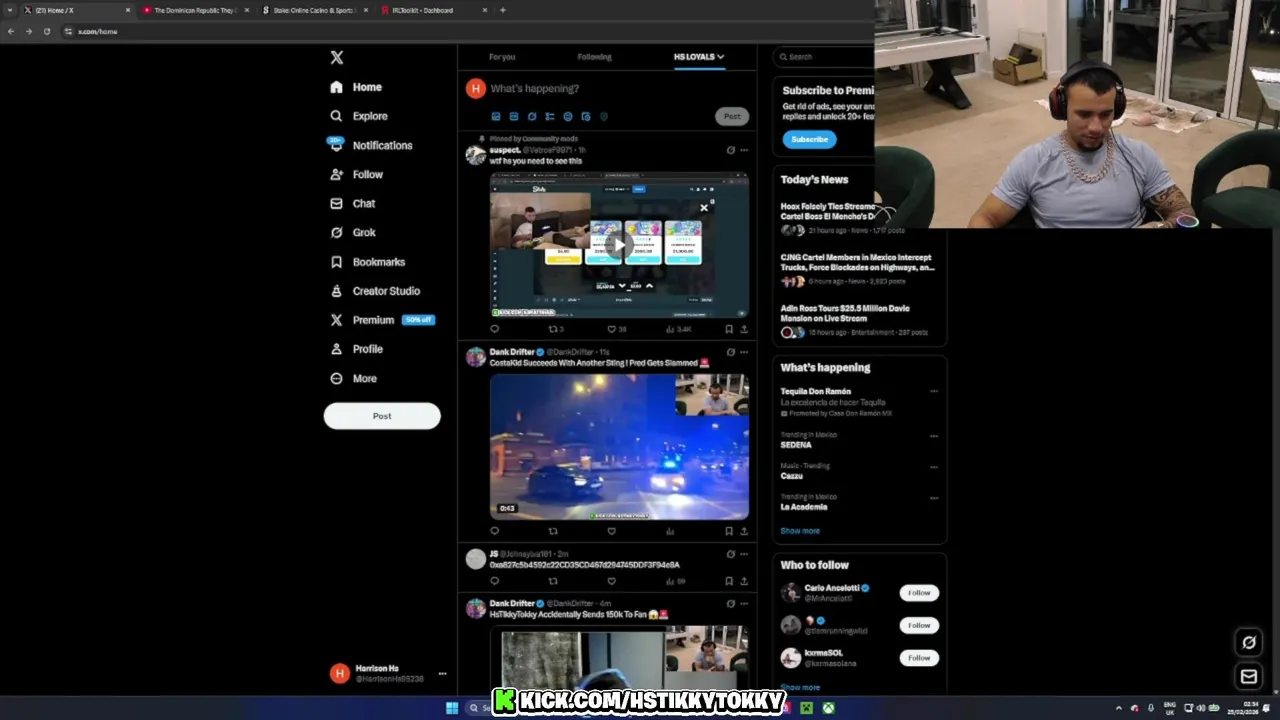Click the Search field on X
The image size is (1280, 720).
click(x=825, y=57)
